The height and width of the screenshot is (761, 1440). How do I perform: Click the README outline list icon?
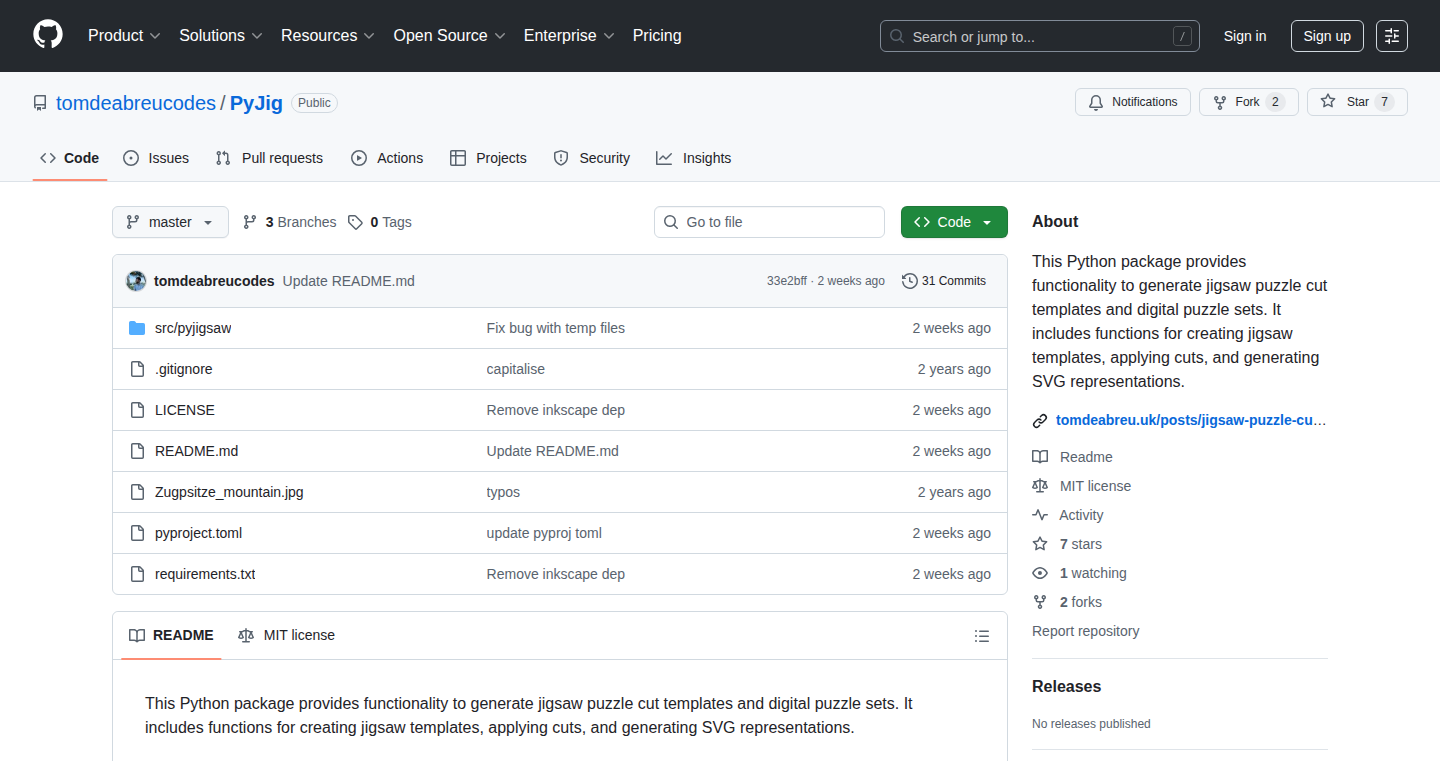982,636
